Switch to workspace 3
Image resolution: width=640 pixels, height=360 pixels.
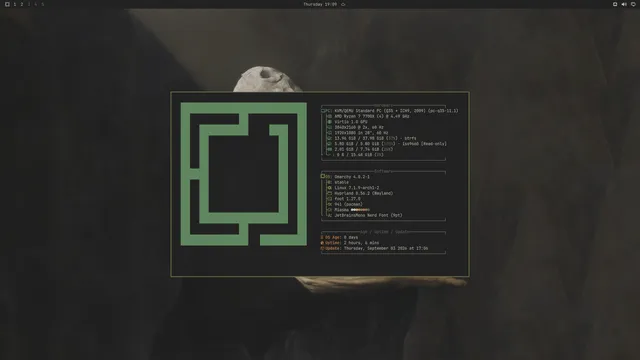(29, 4)
